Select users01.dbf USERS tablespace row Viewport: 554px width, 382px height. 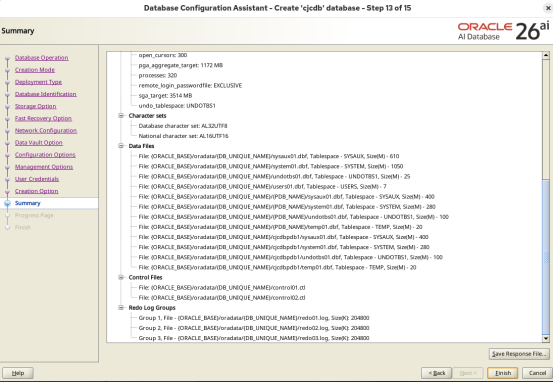coord(263,187)
